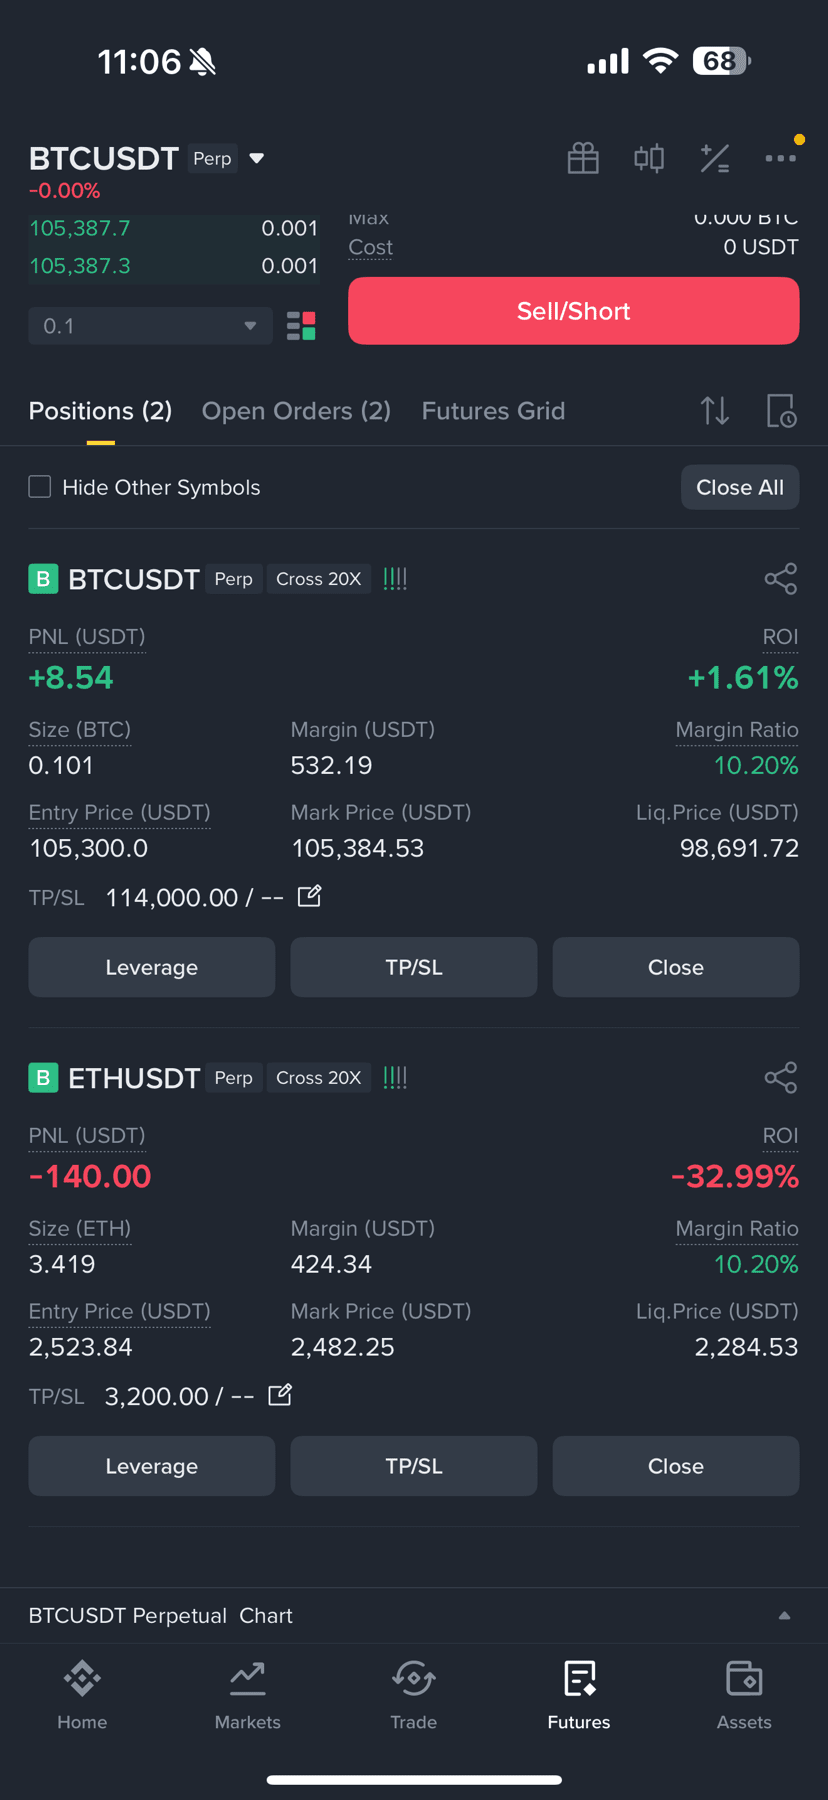Open the gift rewards icon
Image resolution: width=828 pixels, height=1800 pixels.
583,158
